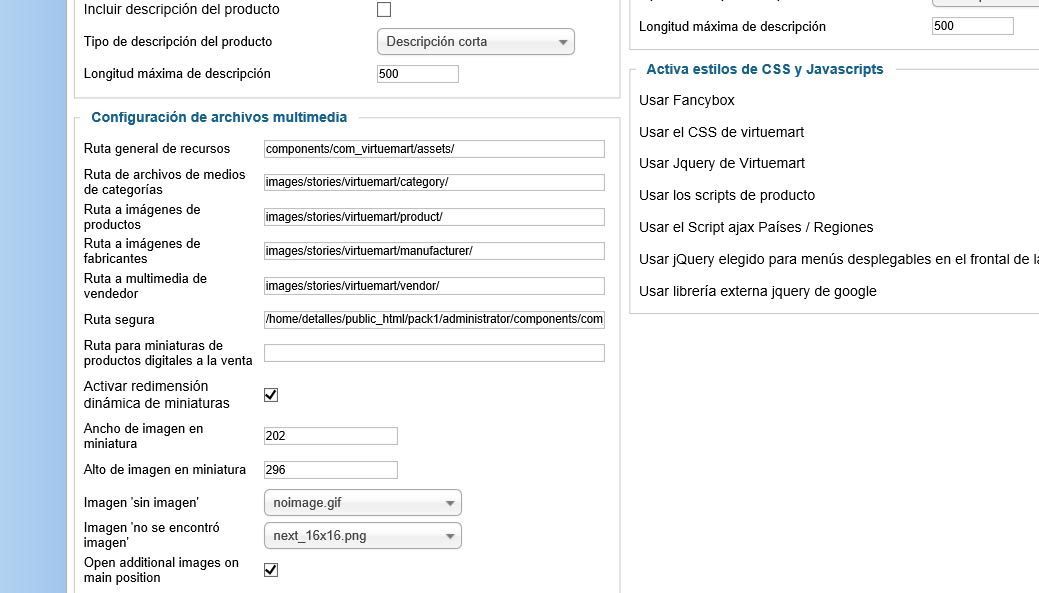Click 'Usar los scripts de producto' label
This screenshot has width=1039, height=593.
pos(727,195)
